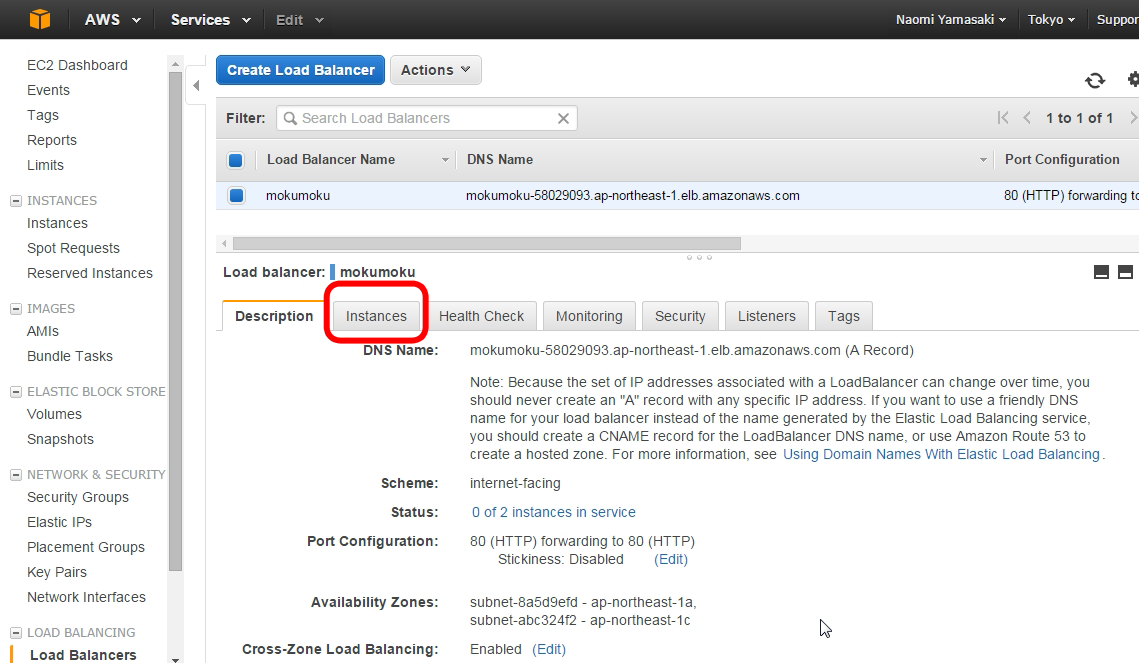Open Elastic IPs in sidebar
Screen dimensions: 1139x663
click(60, 522)
